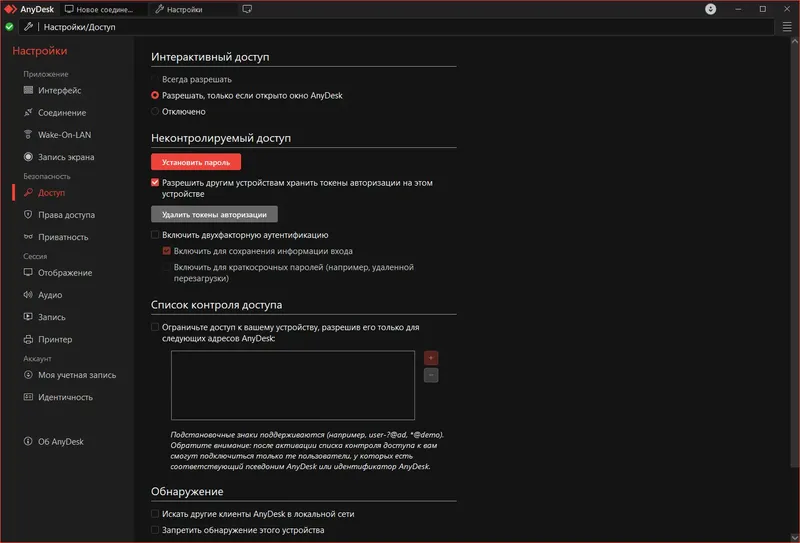Click the Установить пароль button
Viewport: 800px width, 543px height.
(196, 162)
